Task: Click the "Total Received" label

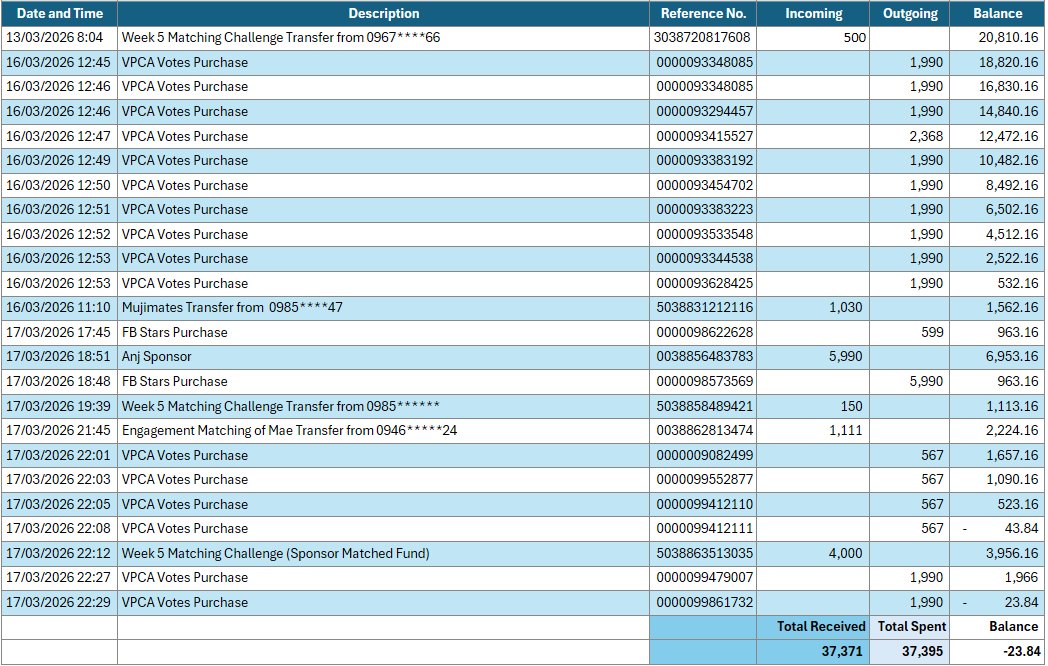Action: (821, 627)
